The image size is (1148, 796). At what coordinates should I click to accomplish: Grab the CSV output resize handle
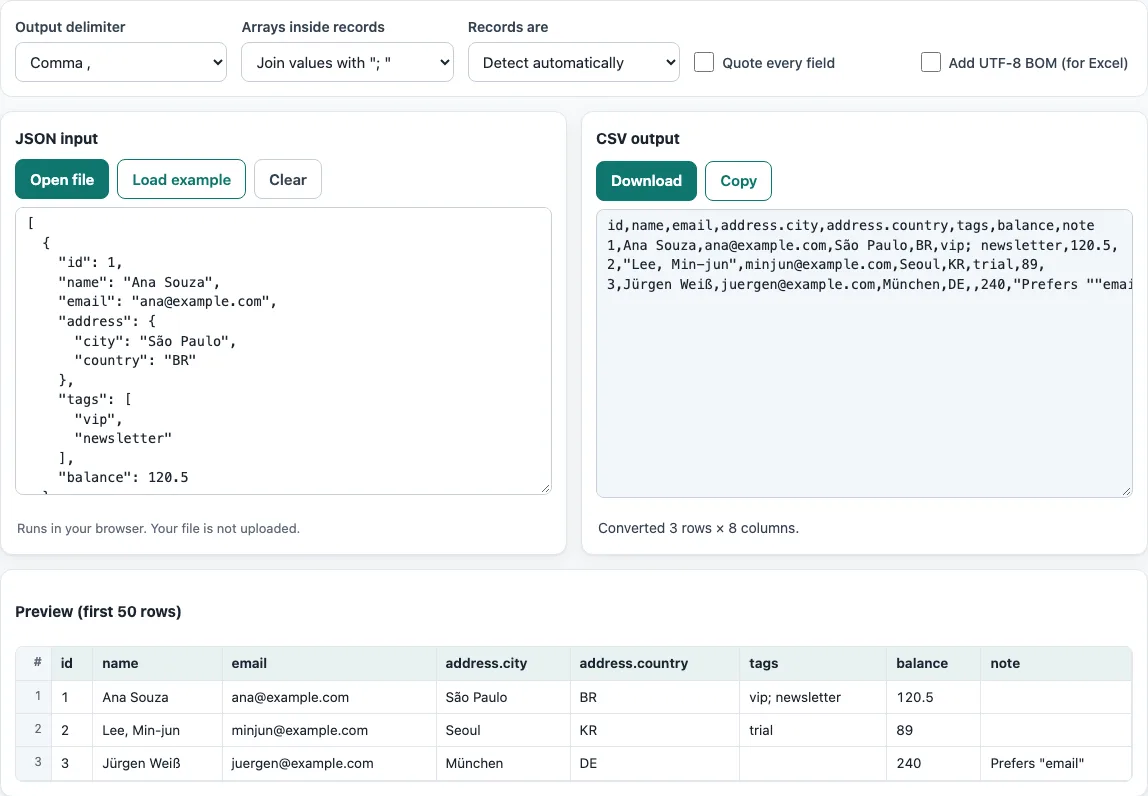pos(1126,491)
